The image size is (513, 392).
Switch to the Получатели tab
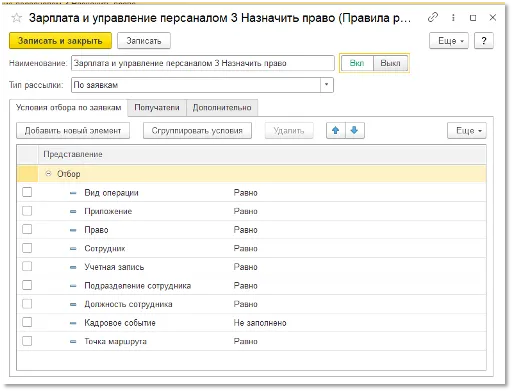[157, 108]
